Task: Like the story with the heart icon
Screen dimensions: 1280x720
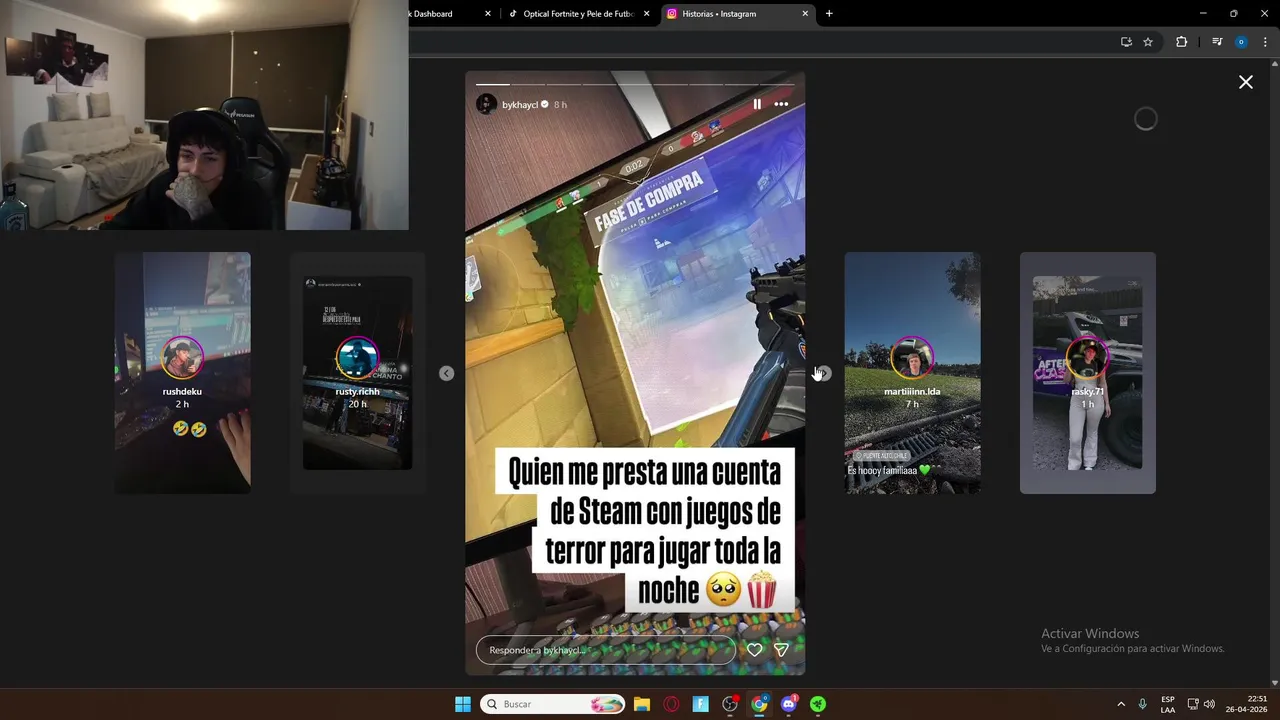Action: (x=755, y=650)
